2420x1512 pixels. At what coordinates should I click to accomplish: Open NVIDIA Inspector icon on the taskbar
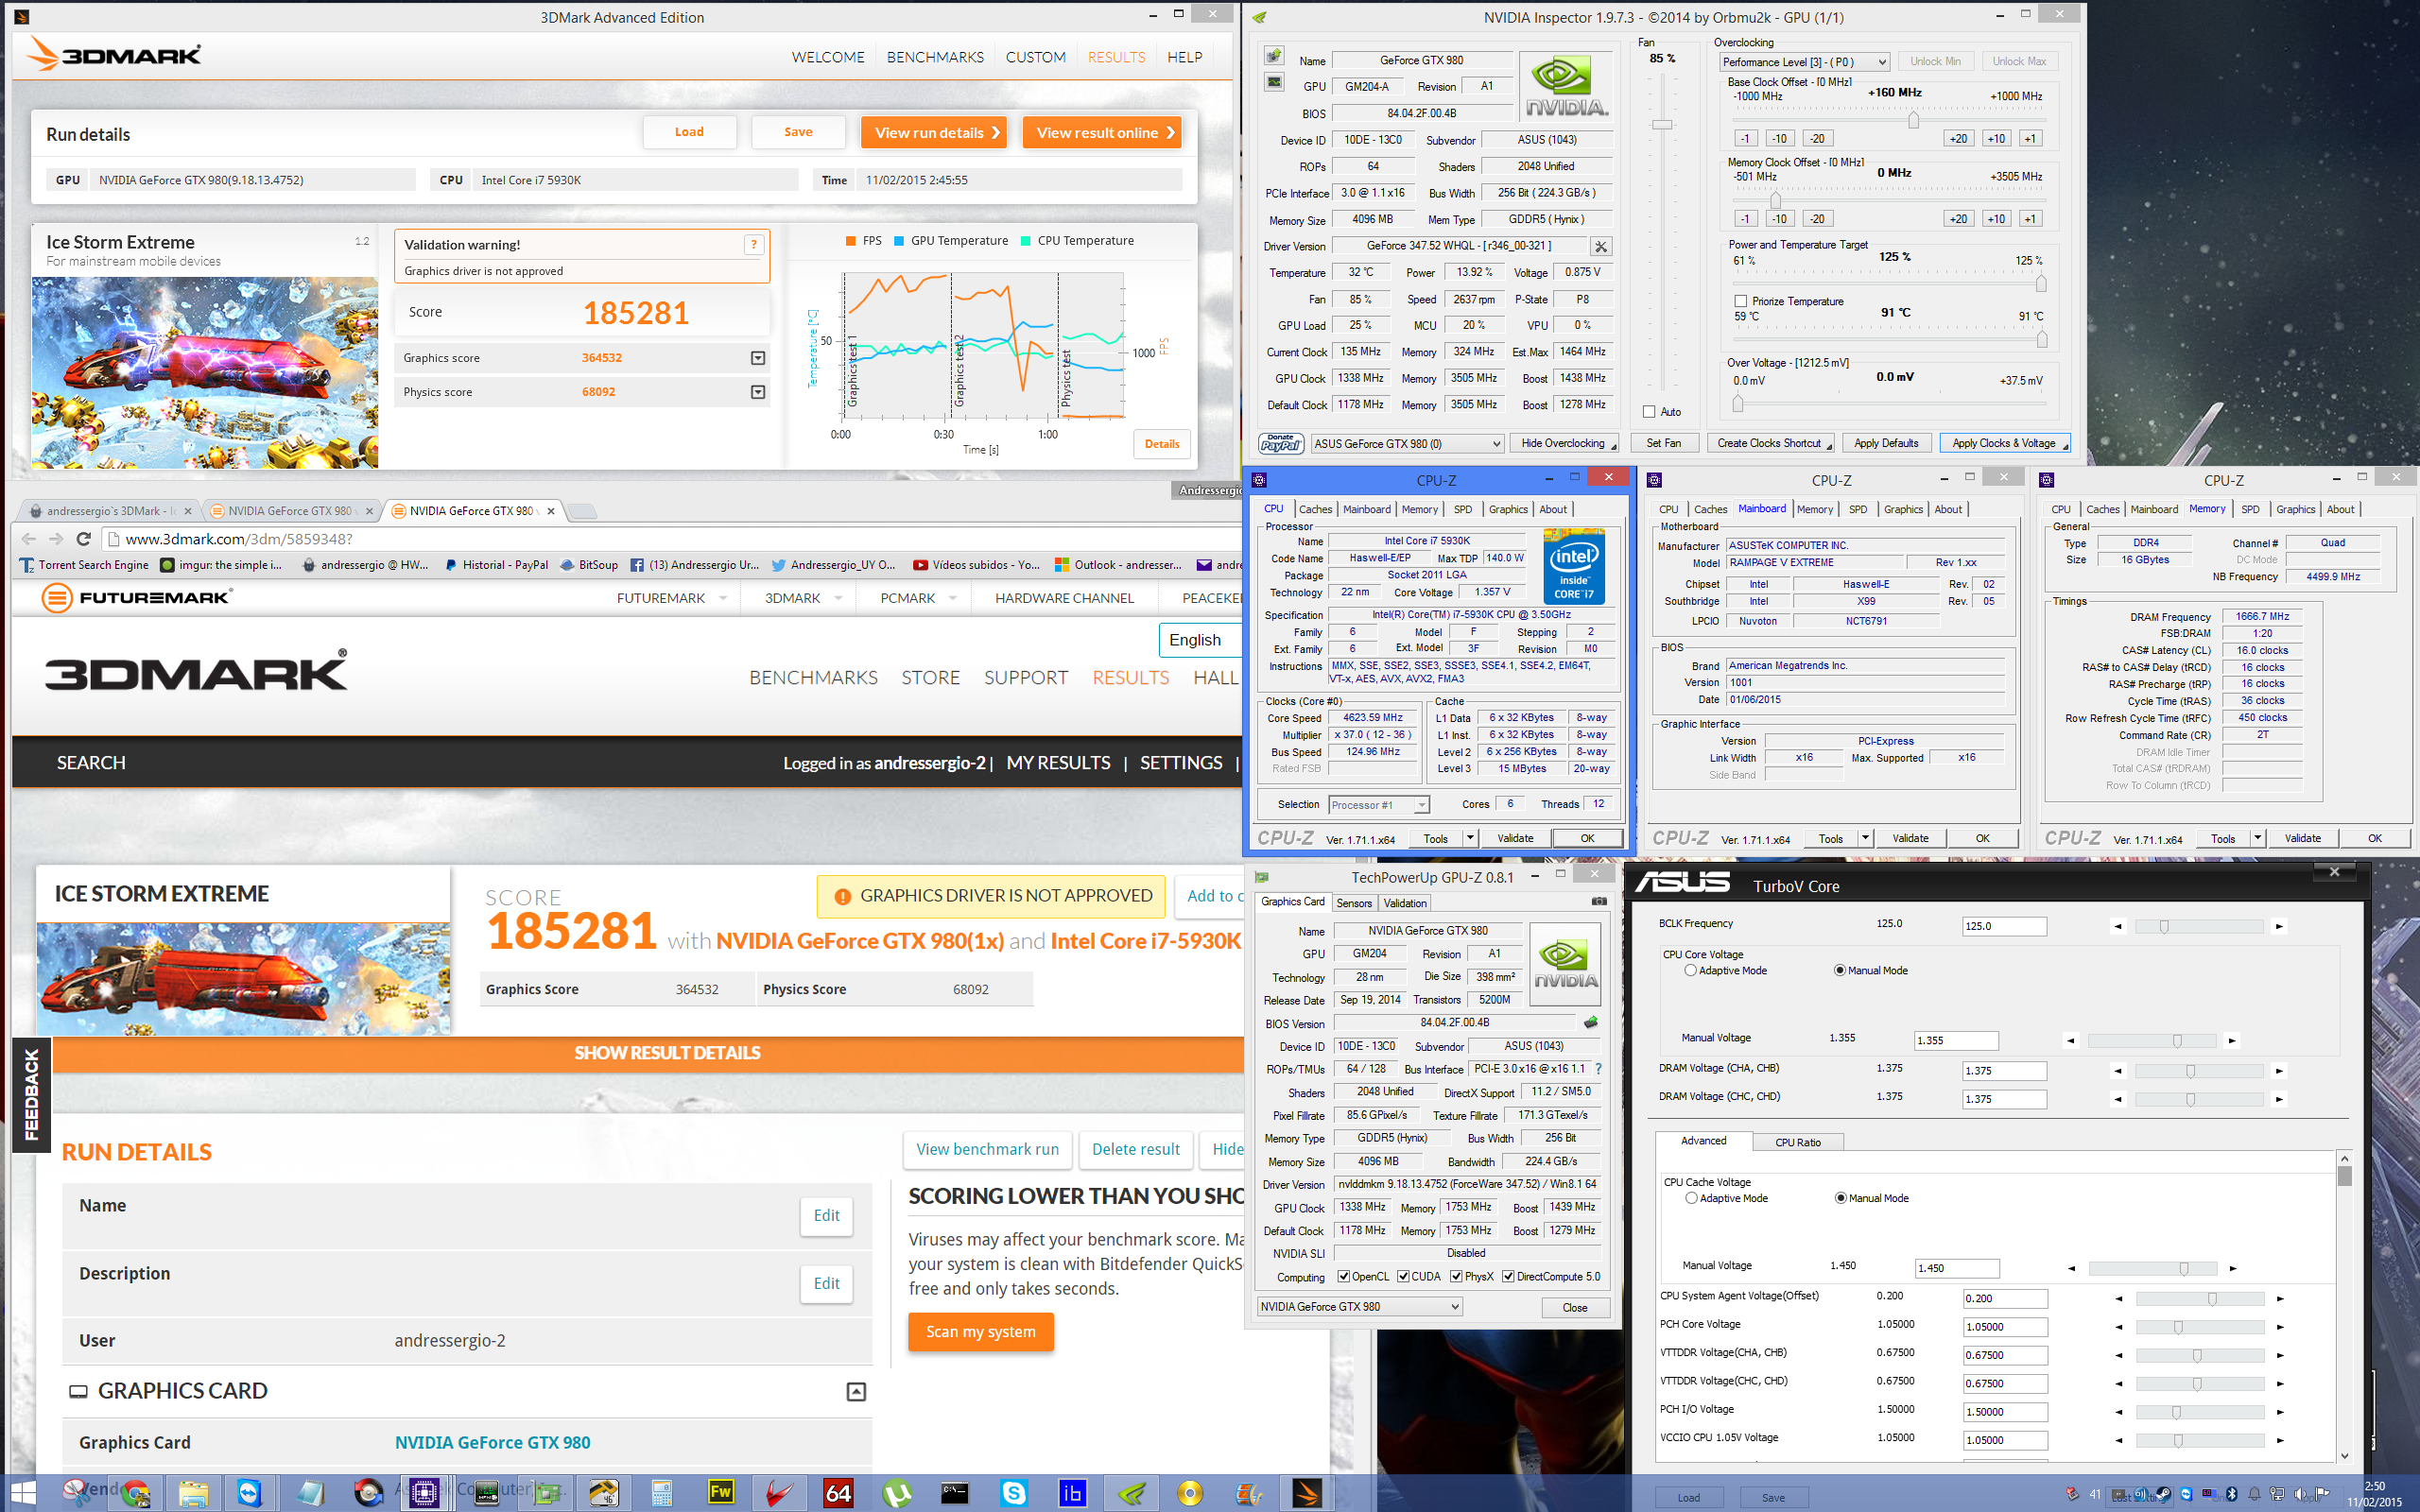pos(1131,1493)
